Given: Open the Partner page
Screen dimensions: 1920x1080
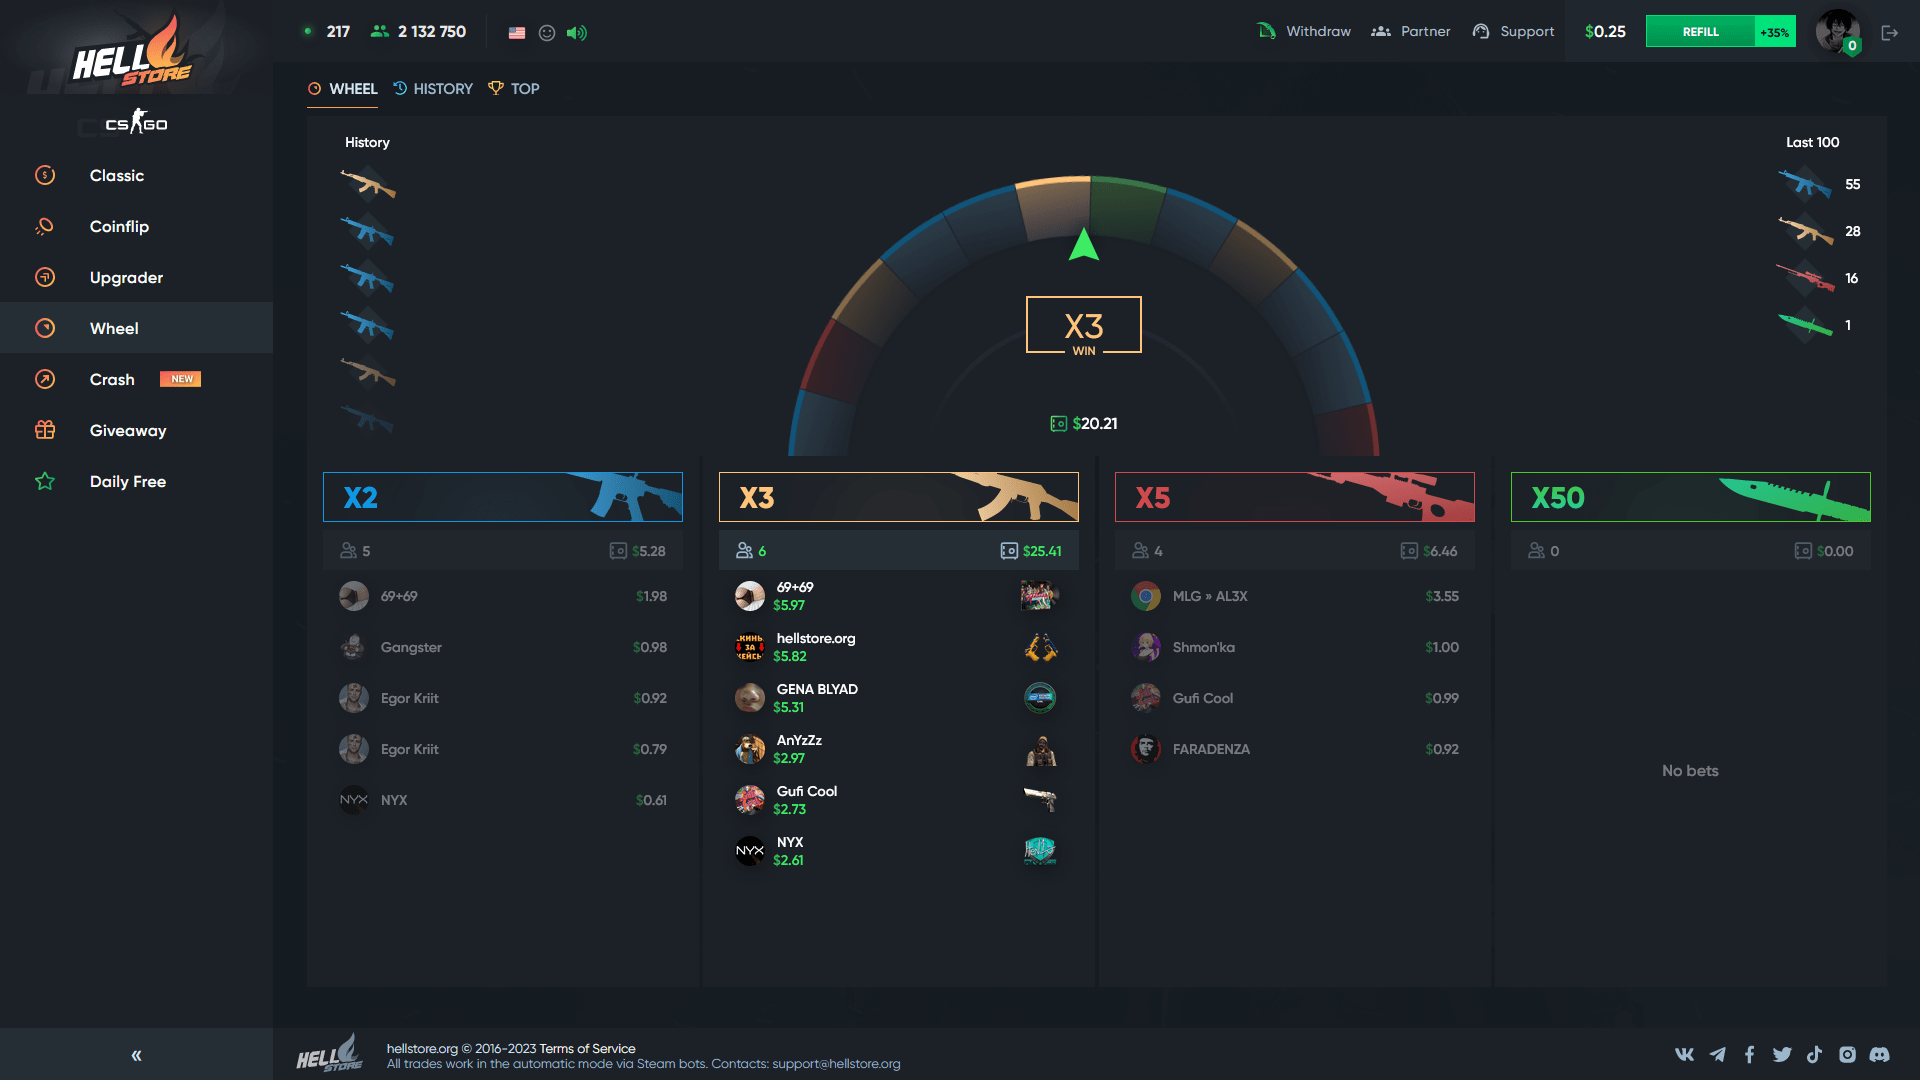Looking at the screenshot, I should tap(1410, 32).
